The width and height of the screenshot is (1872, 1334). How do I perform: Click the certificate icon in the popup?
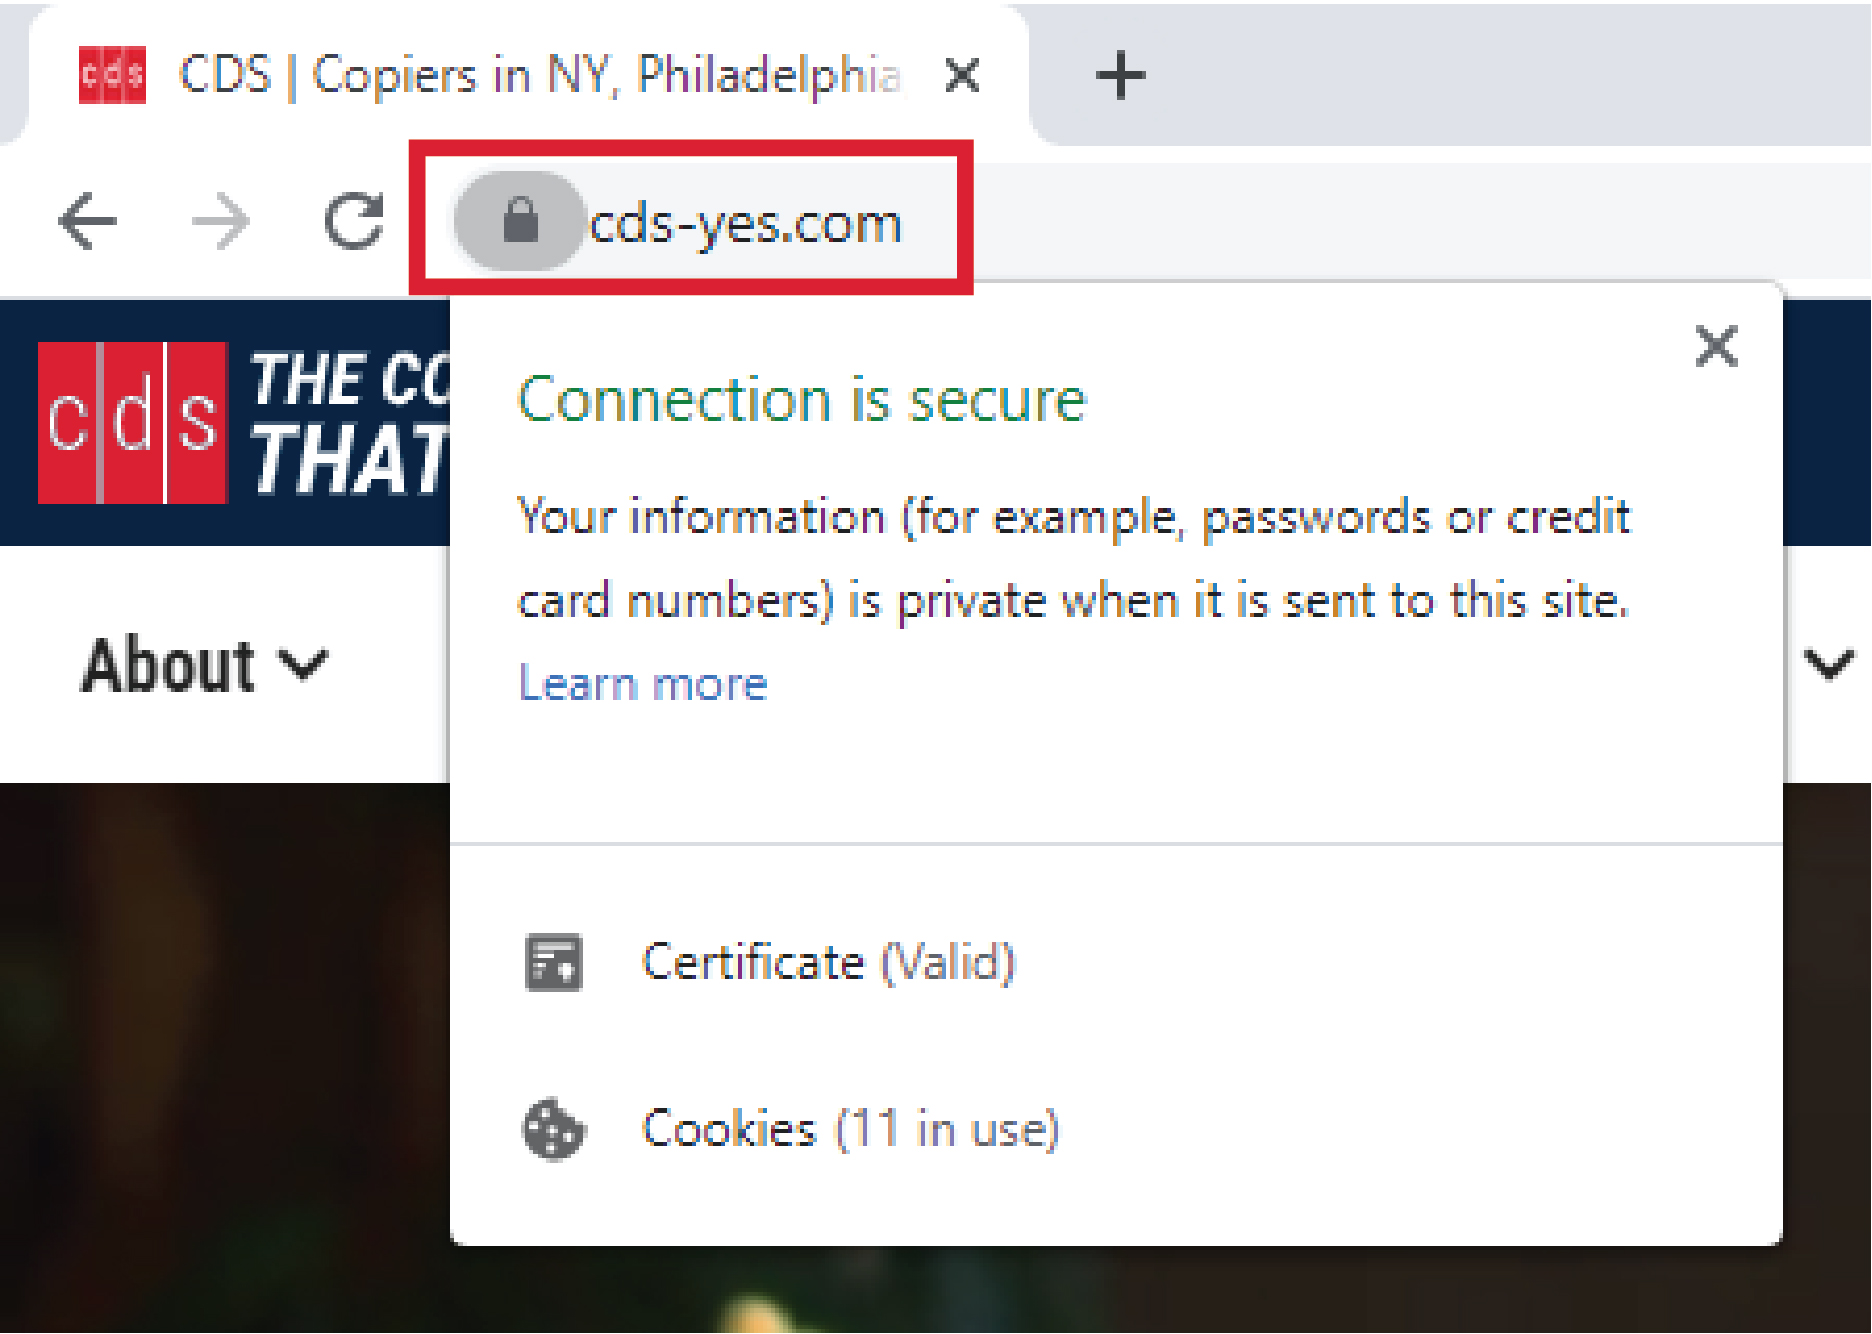(x=553, y=963)
